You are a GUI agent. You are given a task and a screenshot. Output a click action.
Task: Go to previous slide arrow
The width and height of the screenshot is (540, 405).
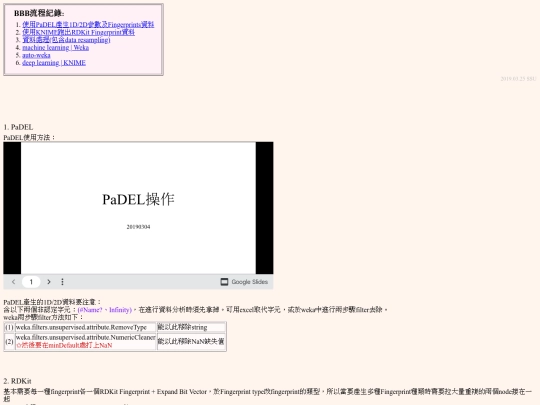(13, 282)
